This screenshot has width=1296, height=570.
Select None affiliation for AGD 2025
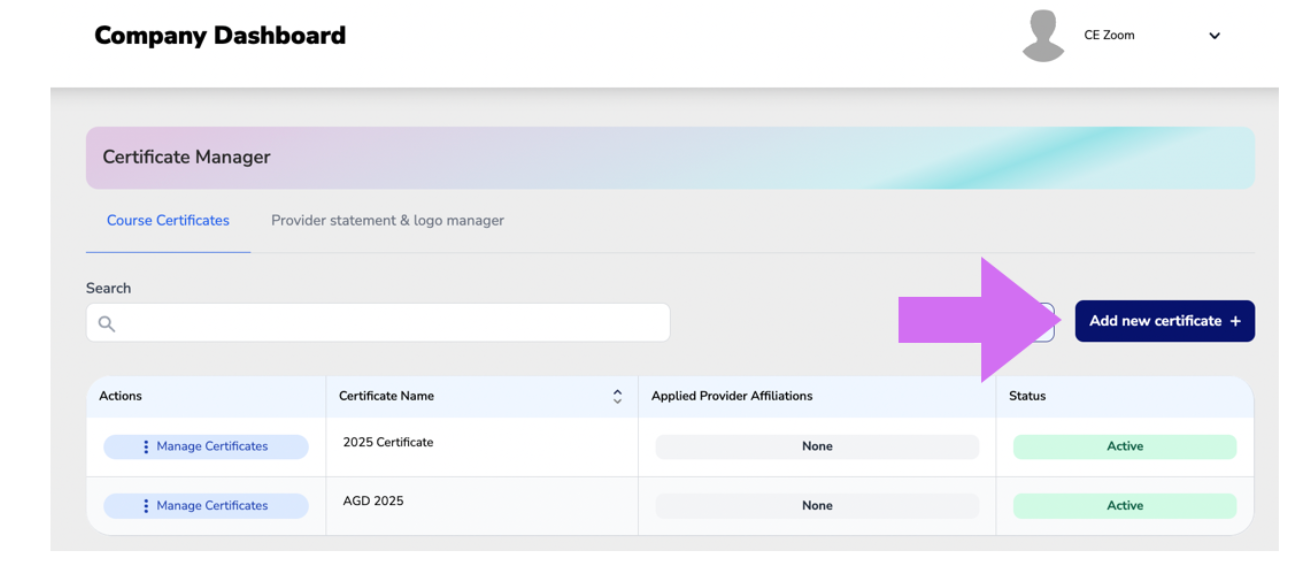[817, 506]
